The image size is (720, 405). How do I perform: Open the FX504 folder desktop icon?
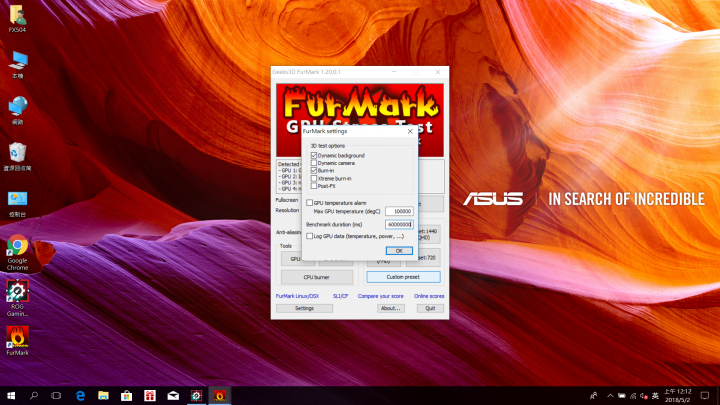(x=17, y=19)
